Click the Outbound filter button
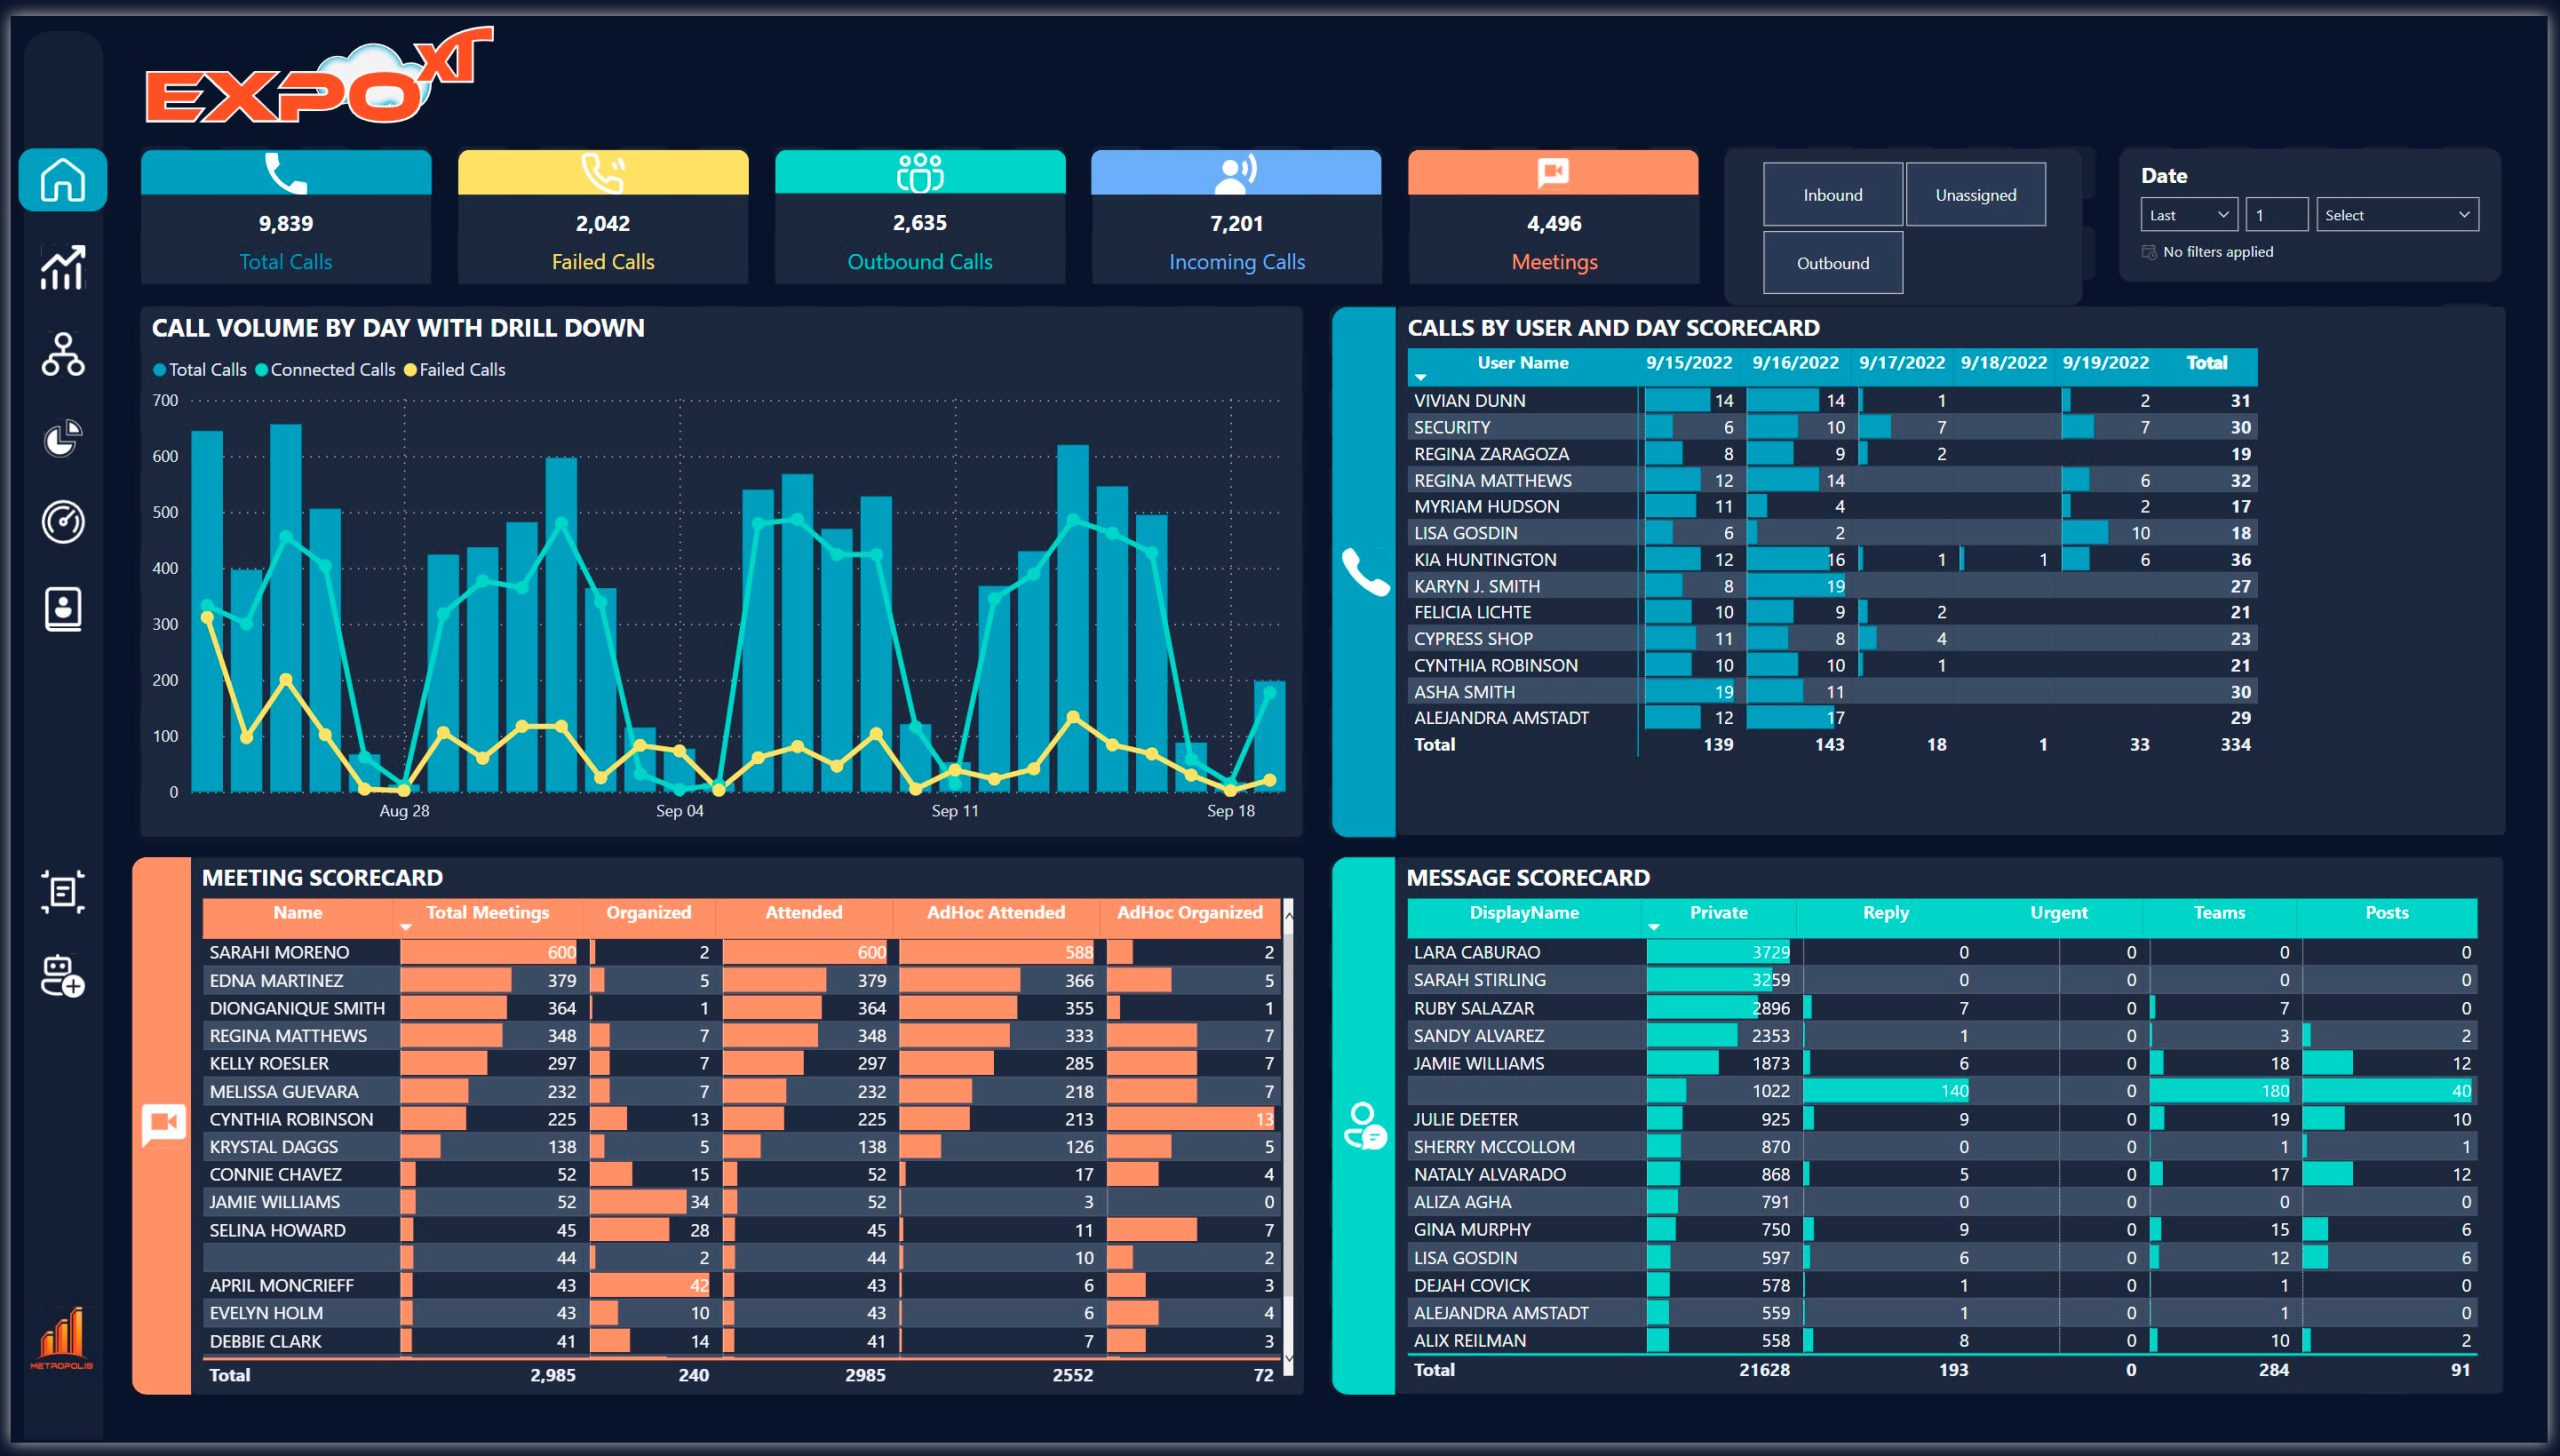 tap(1831, 263)
